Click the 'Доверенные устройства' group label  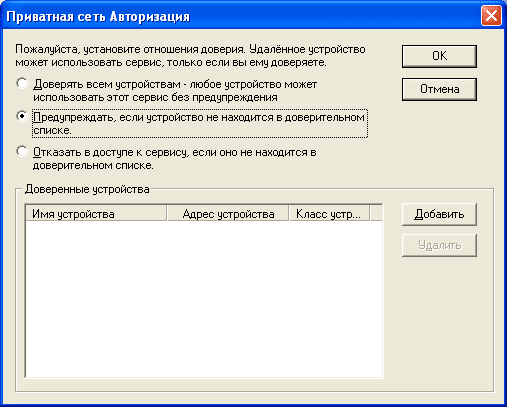coord(87,189)
